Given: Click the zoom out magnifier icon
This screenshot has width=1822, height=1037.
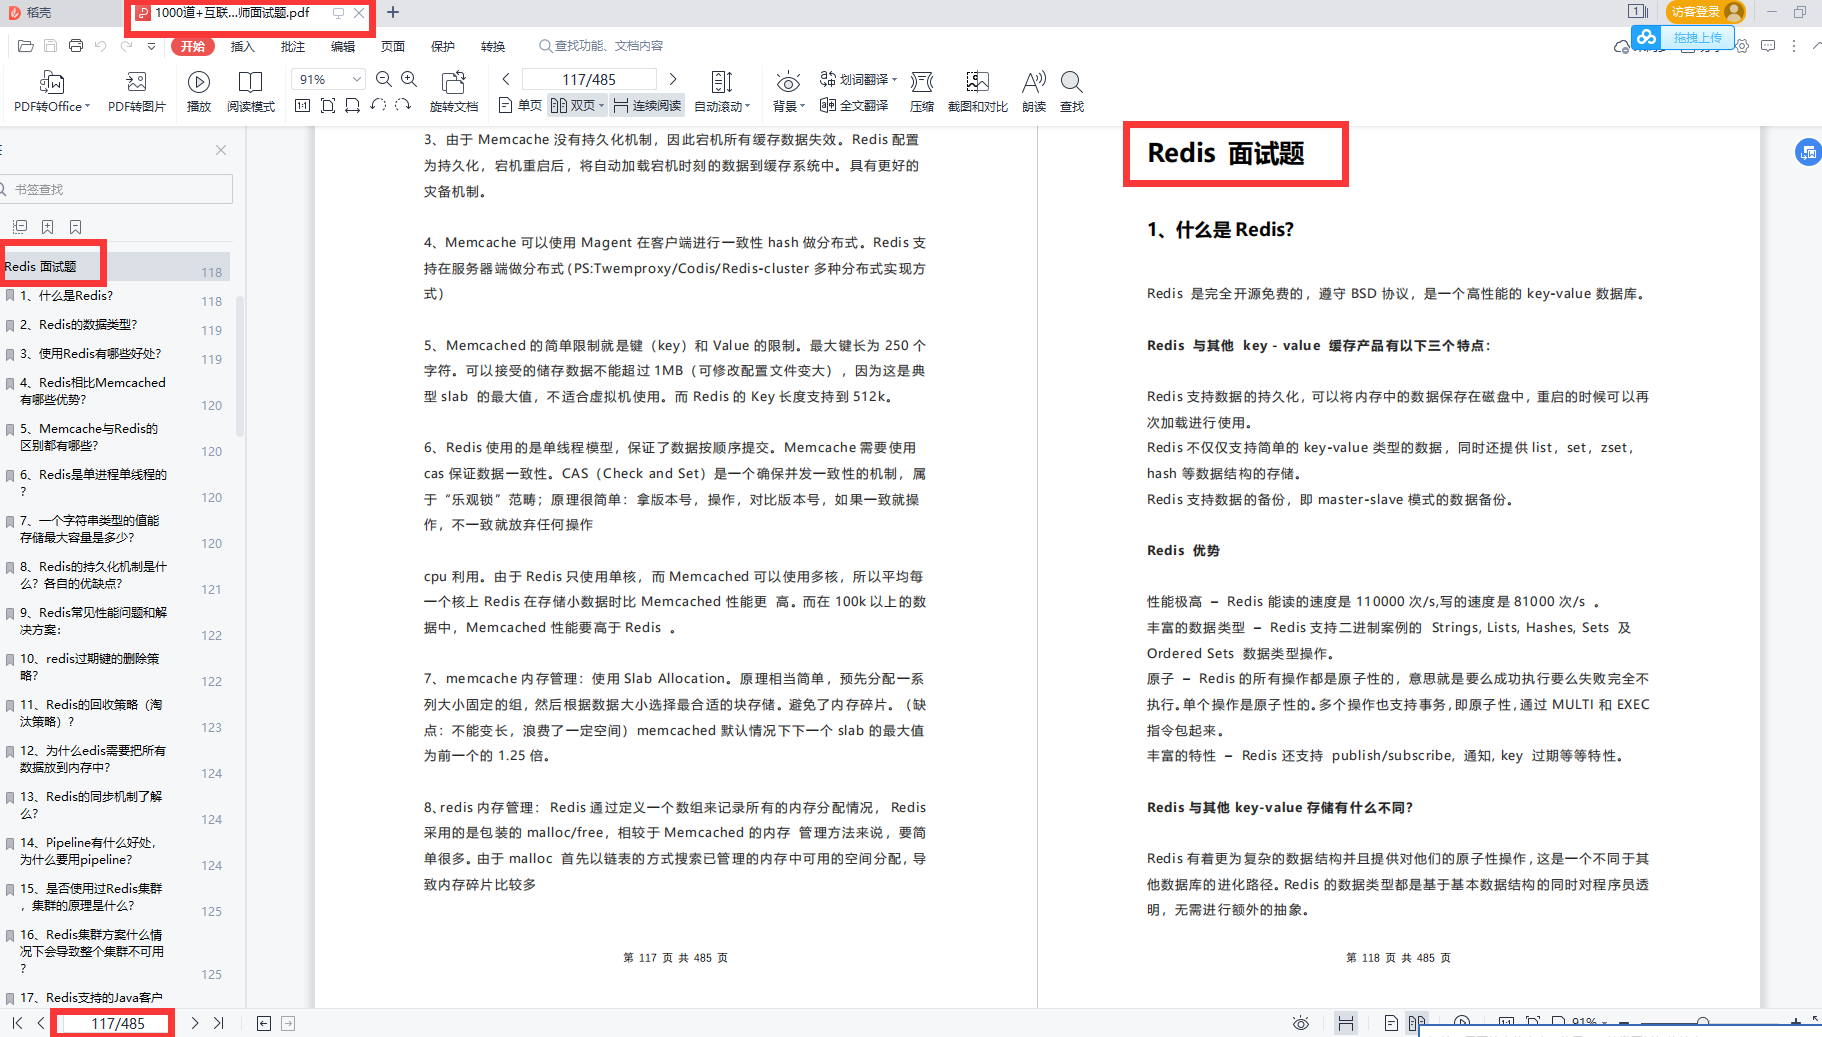Looking at the screenshot, I should click(384, 79).
